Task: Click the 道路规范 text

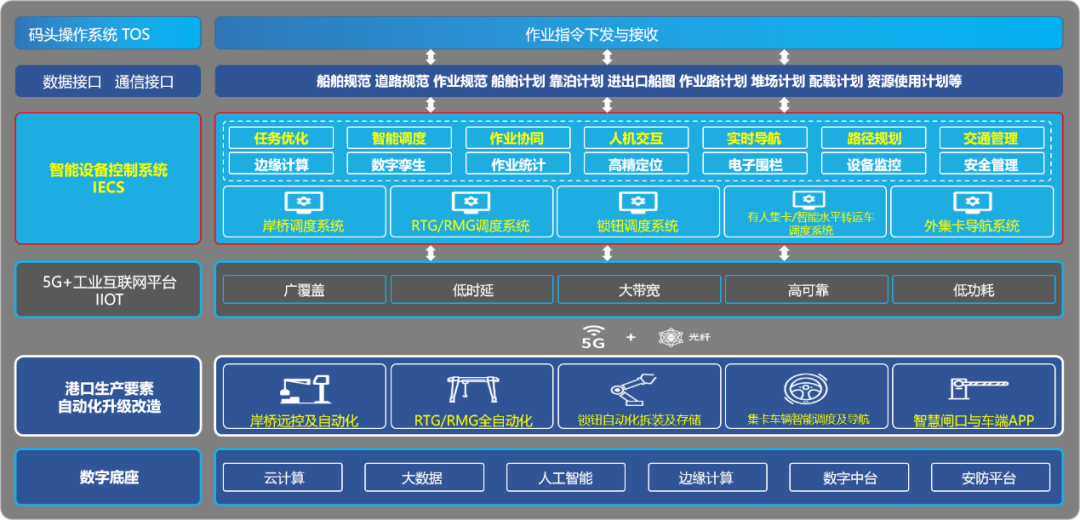Action: (x=402, y=81)
